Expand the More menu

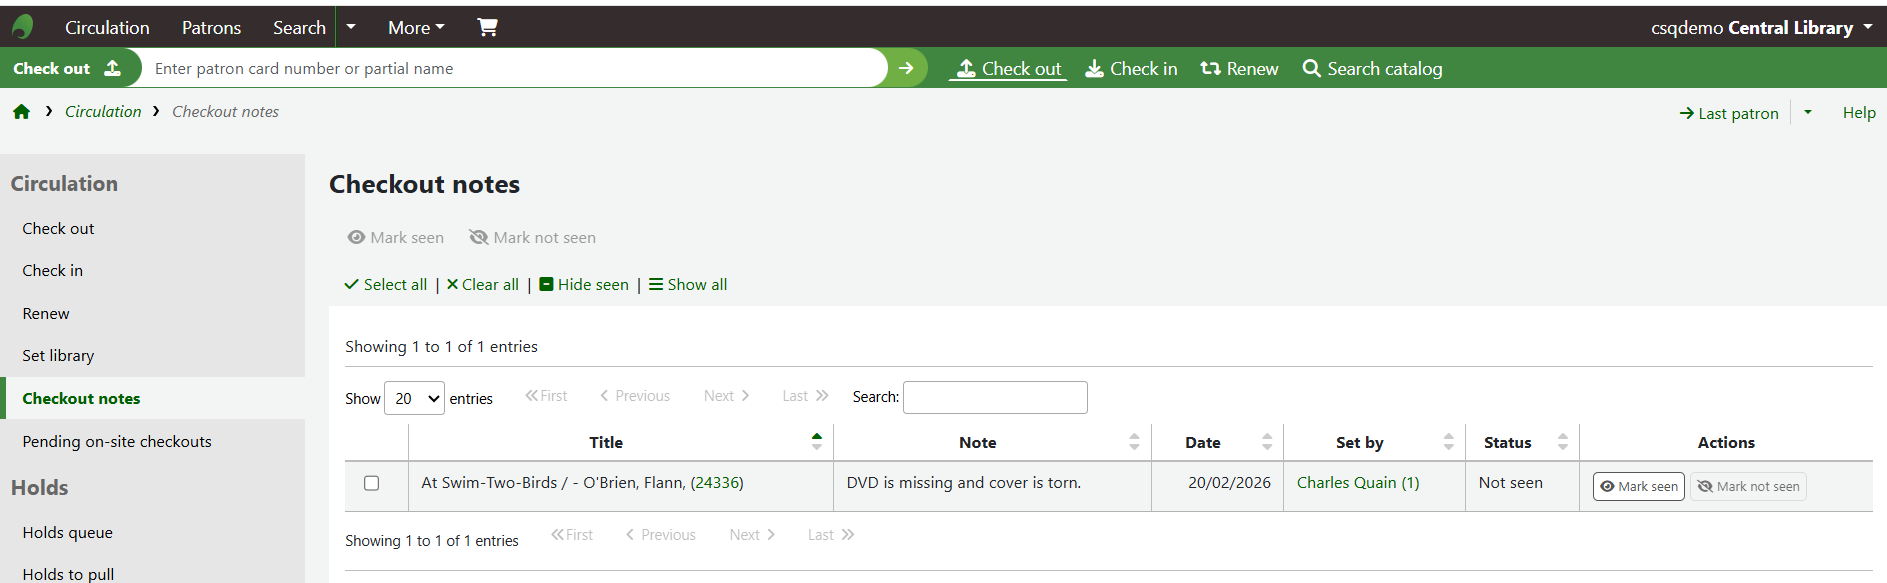416,27
